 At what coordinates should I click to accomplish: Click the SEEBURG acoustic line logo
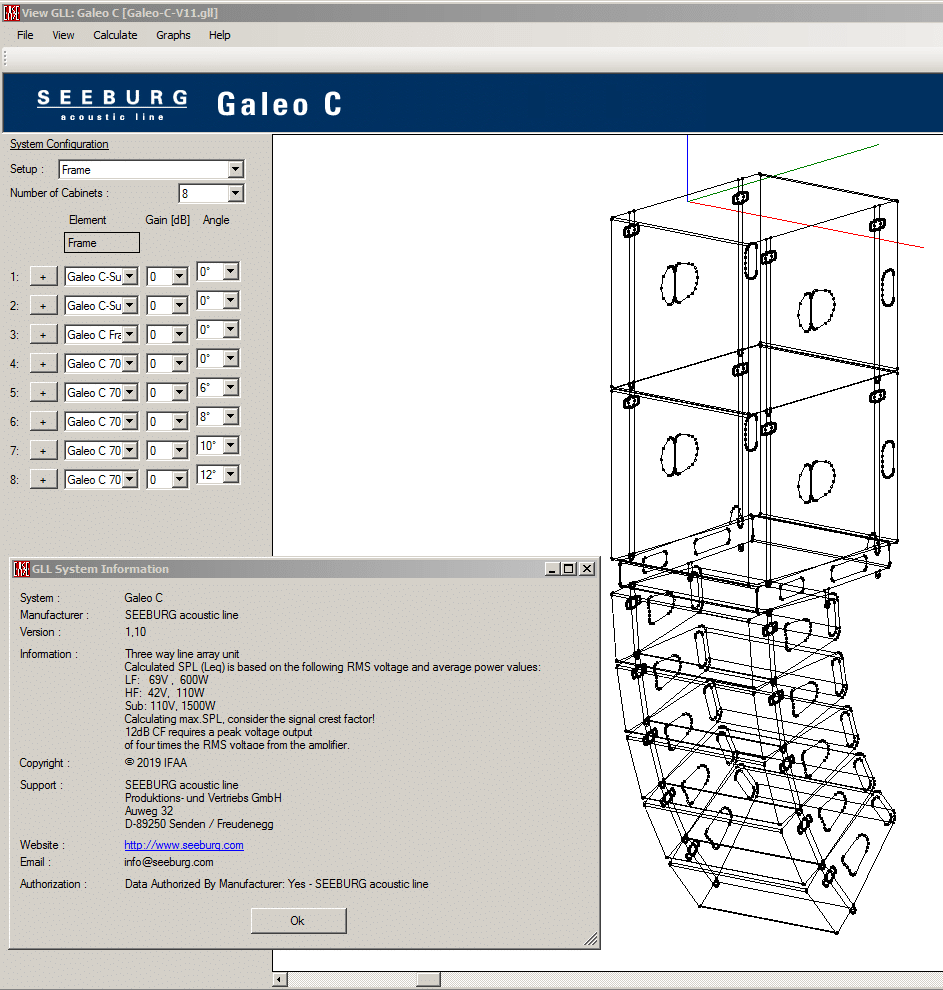click(112, 104)
